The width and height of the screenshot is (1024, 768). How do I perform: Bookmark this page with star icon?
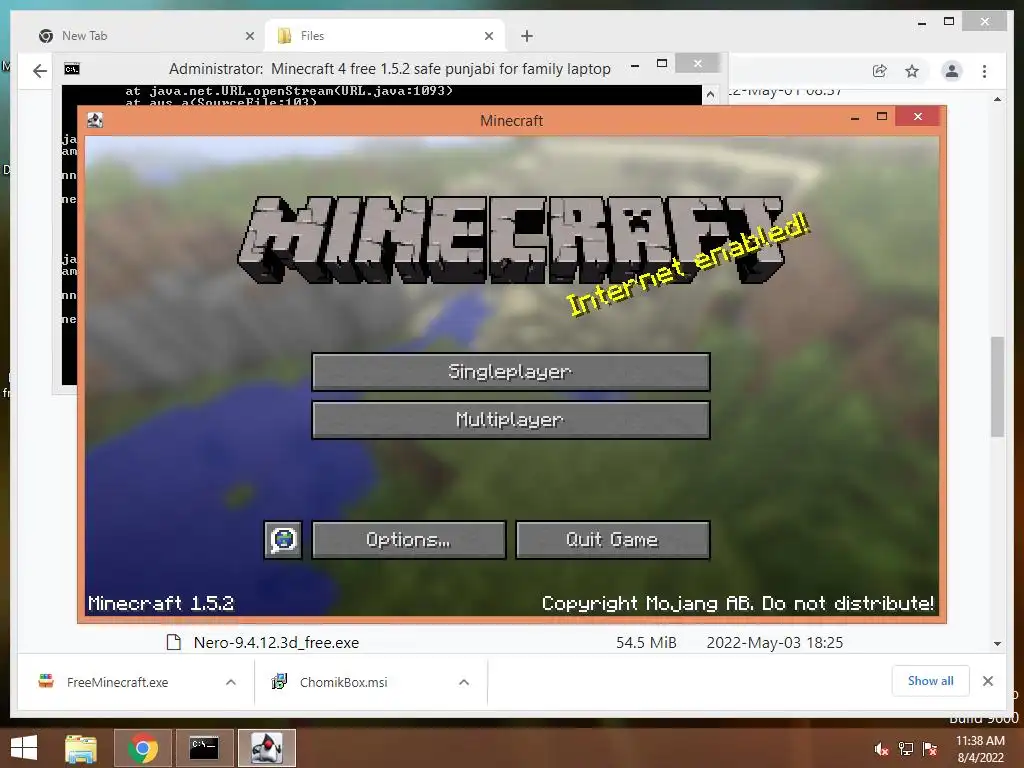tap(912, 71)
